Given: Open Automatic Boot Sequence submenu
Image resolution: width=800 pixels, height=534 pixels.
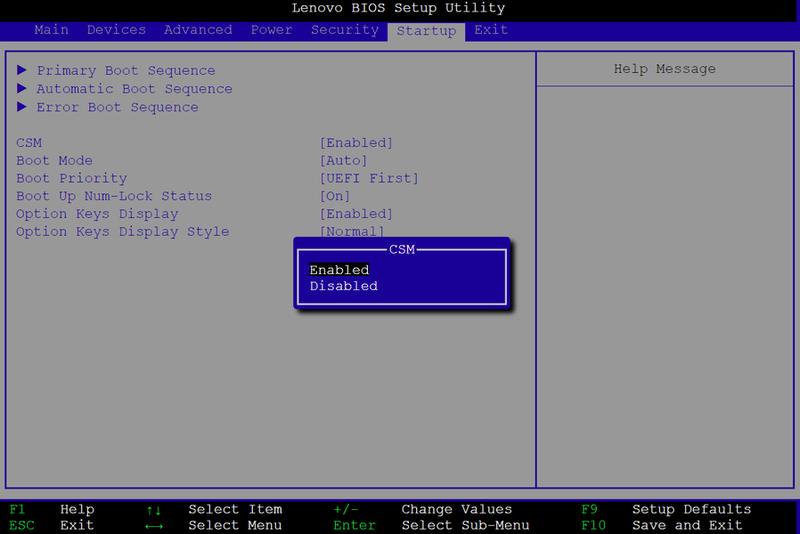Looking at the screenshot, I should click(134, 89).
